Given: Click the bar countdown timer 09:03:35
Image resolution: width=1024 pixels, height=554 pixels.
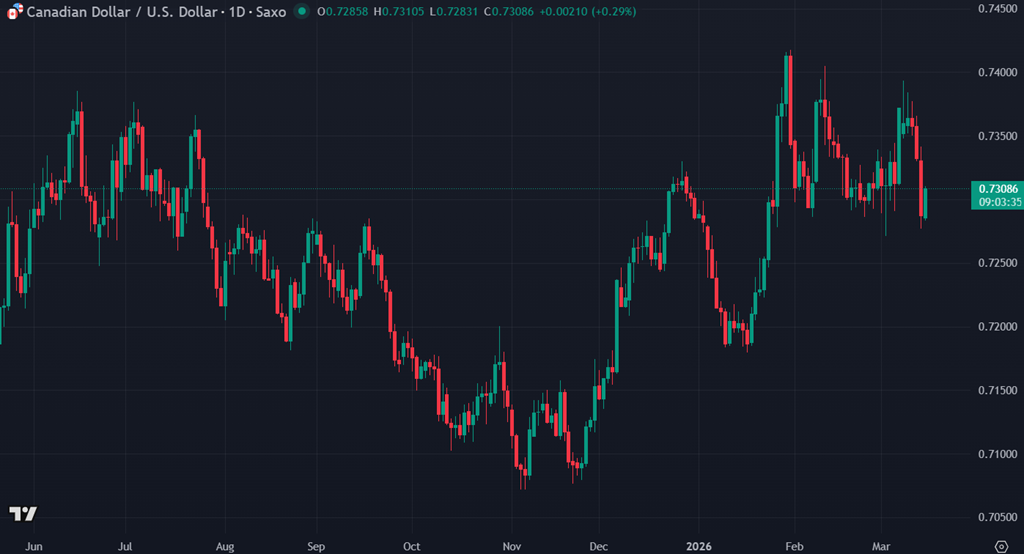Looking at the screenshot, I should point(998,202).
